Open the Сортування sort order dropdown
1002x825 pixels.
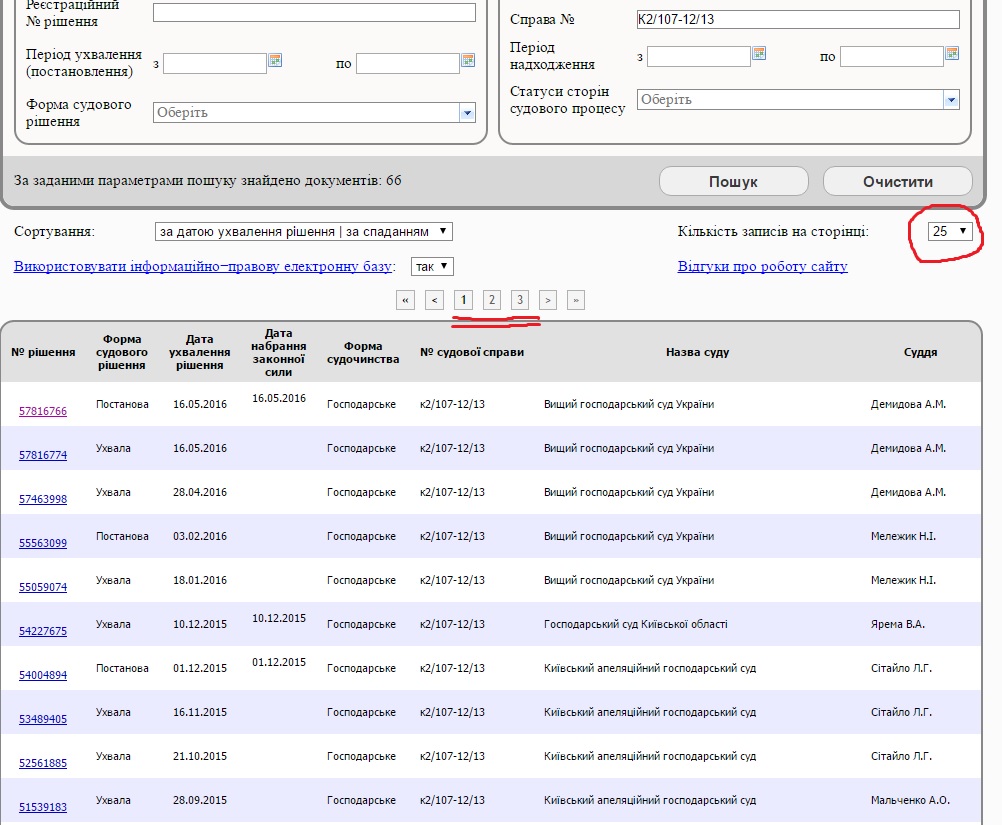click(x=304, y=232)
